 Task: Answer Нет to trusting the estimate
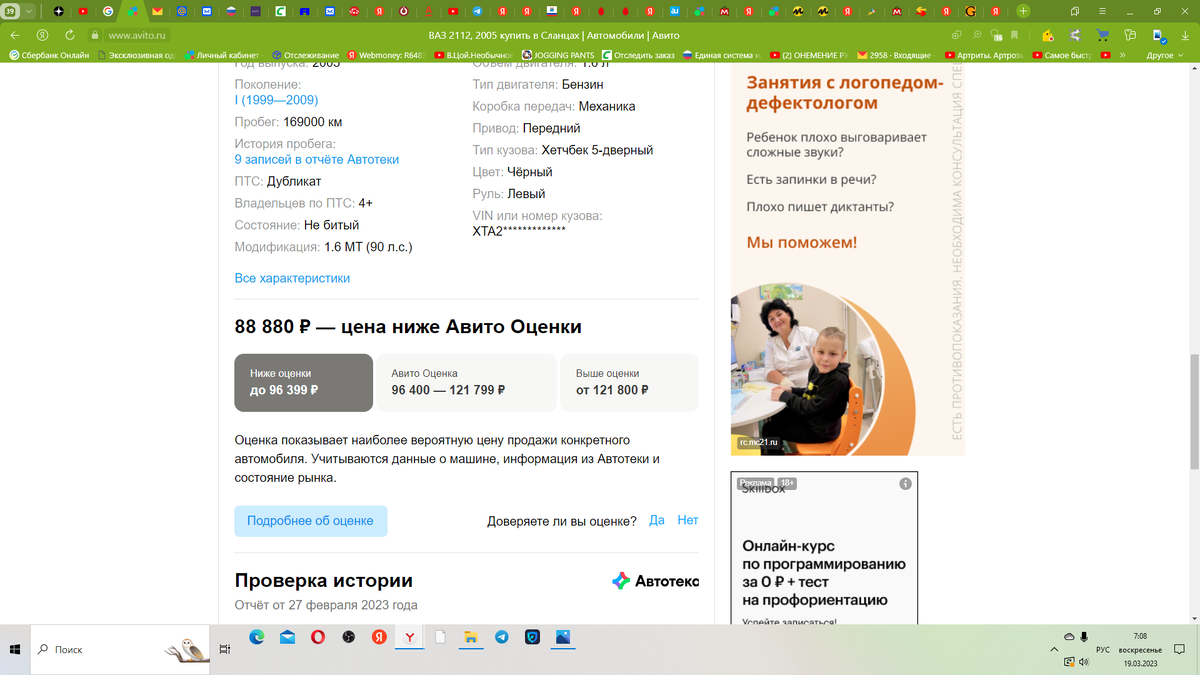point(687,520)
